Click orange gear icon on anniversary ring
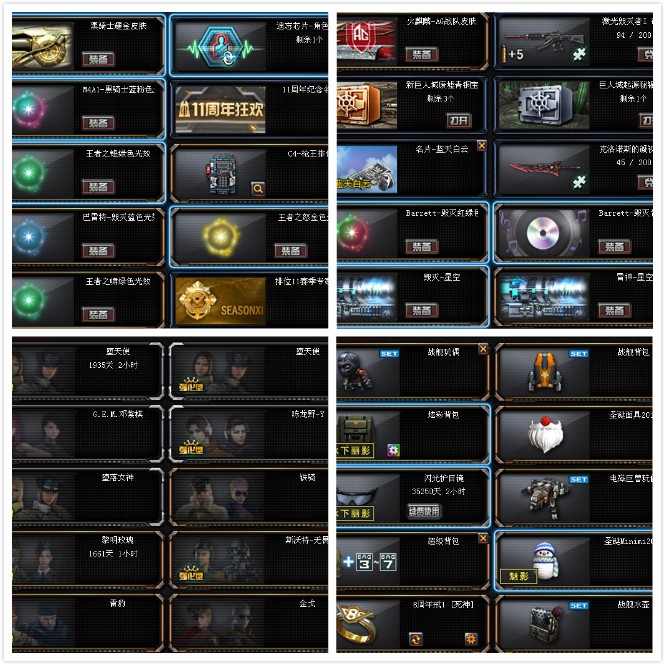 pyautogui.click(x=471, y=639)
